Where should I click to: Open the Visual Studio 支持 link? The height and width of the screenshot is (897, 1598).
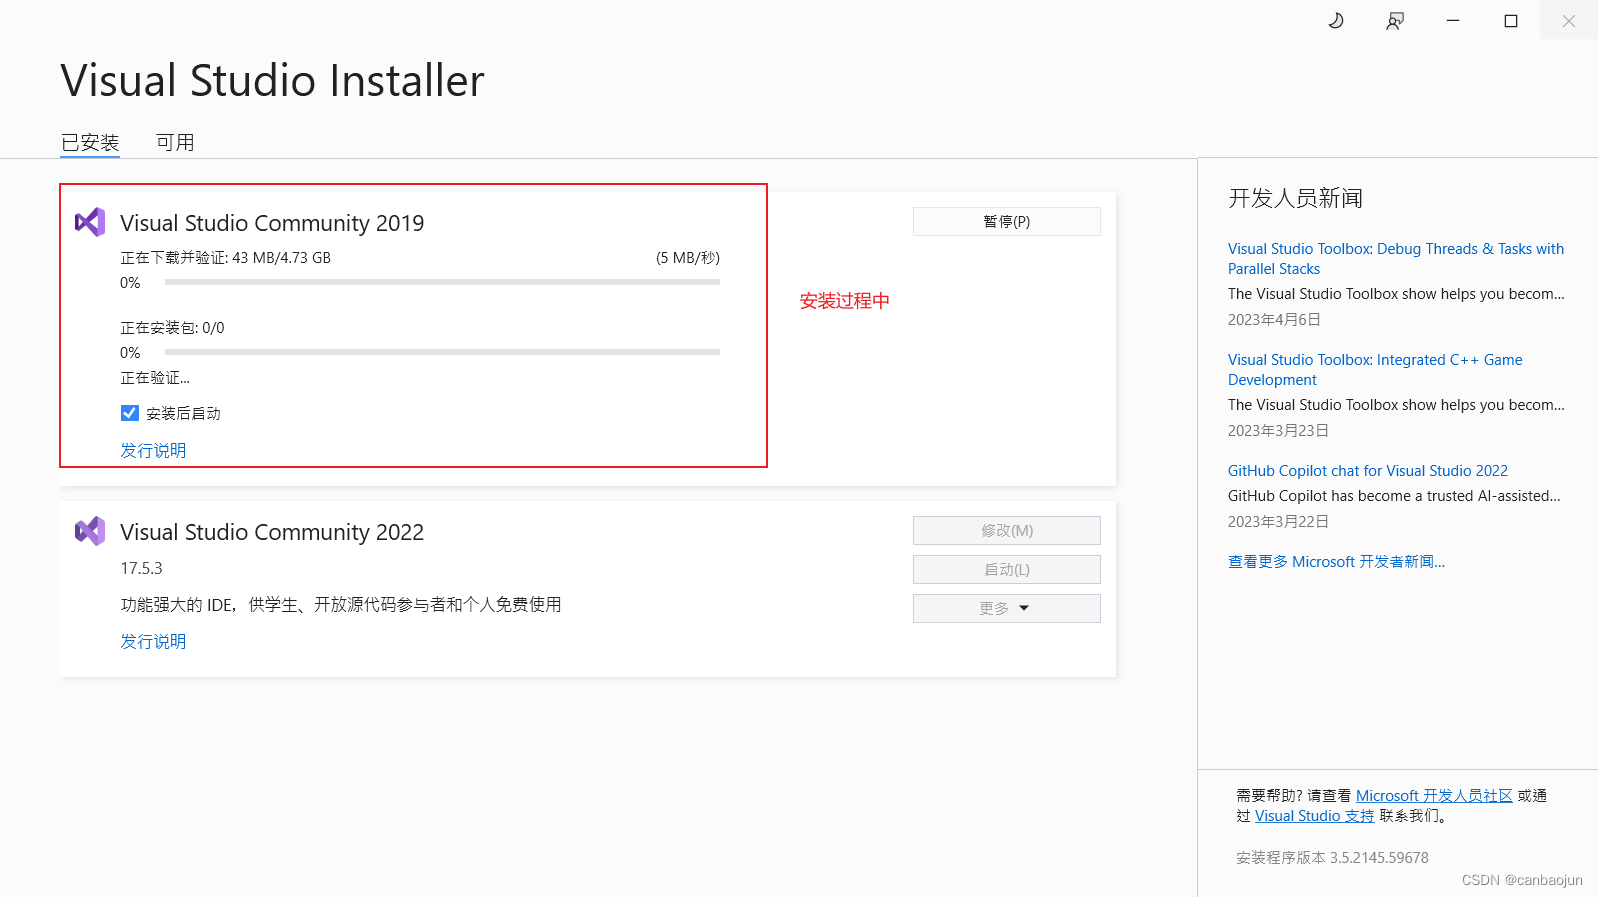pyautogui.click(x=1314, y=815)
